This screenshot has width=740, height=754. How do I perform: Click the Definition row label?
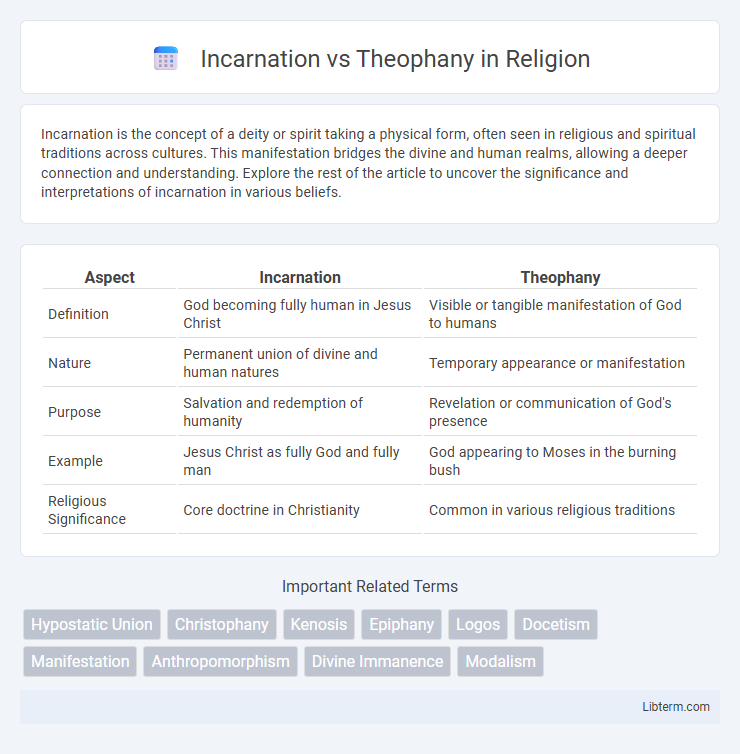(x=78, y=314)
